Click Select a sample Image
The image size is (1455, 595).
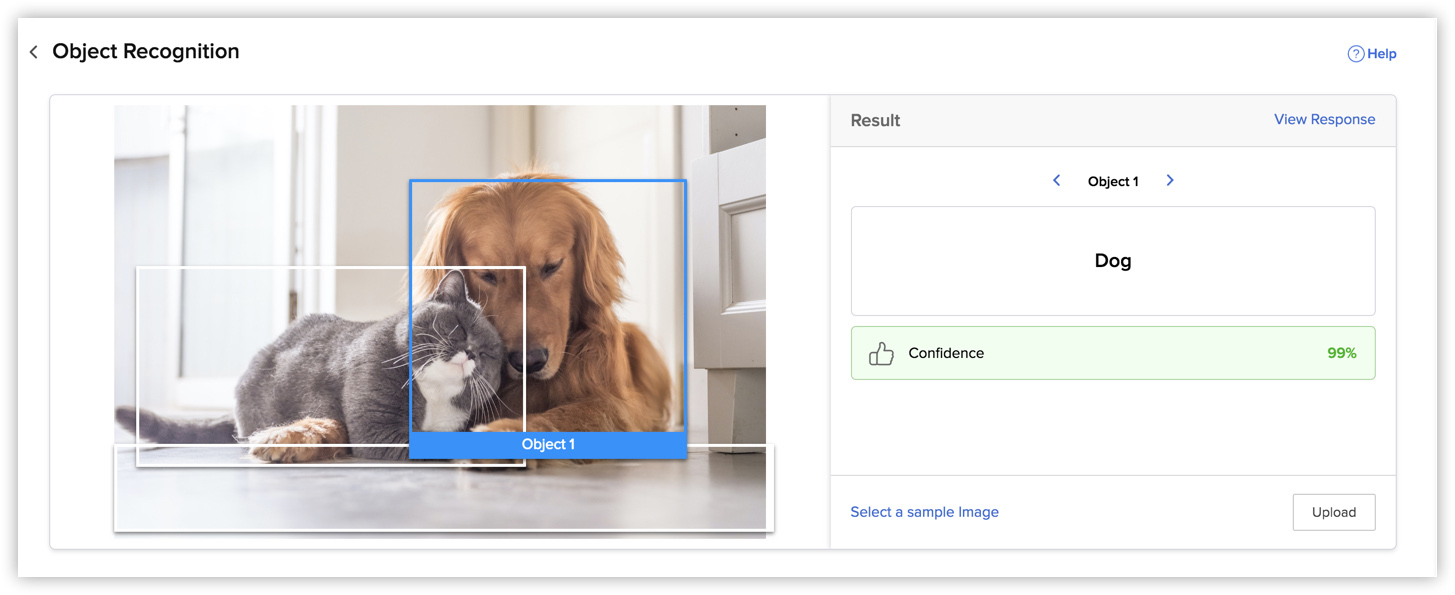pos(924,512)
